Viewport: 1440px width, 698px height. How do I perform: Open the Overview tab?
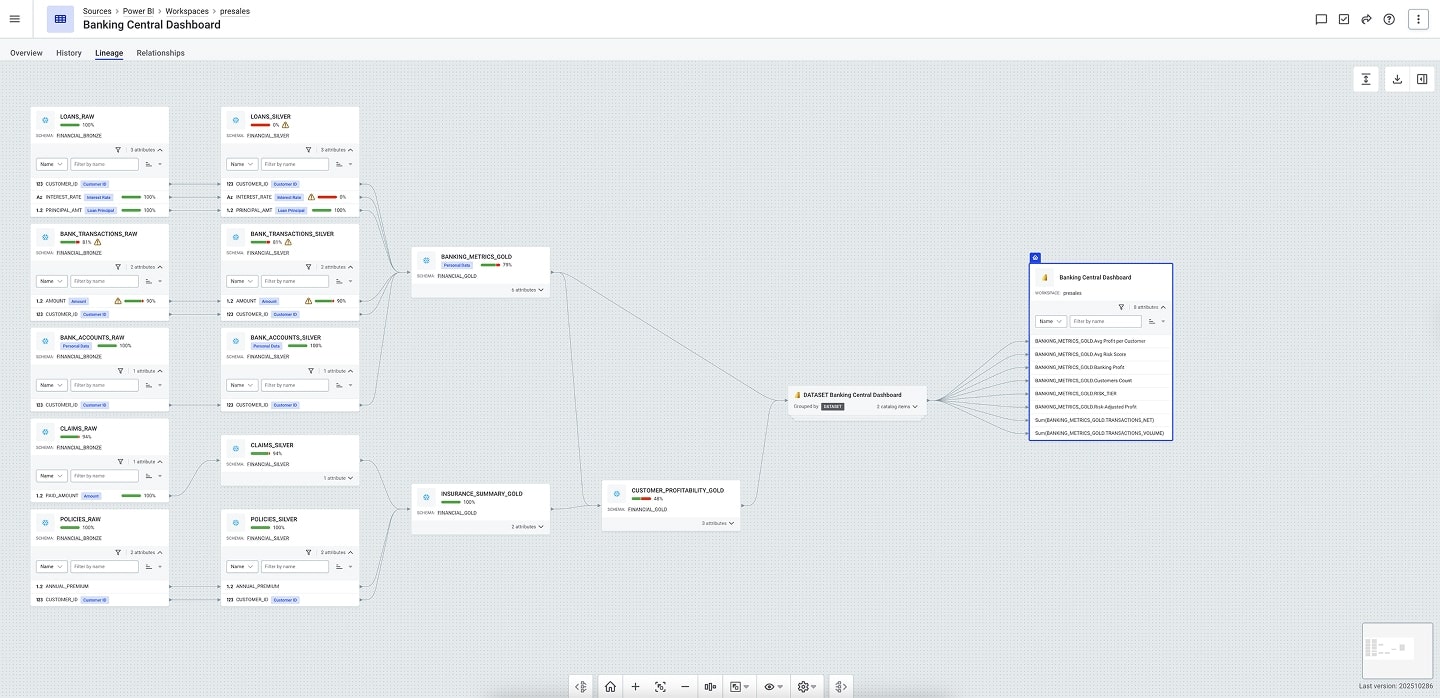coord(26,53)
